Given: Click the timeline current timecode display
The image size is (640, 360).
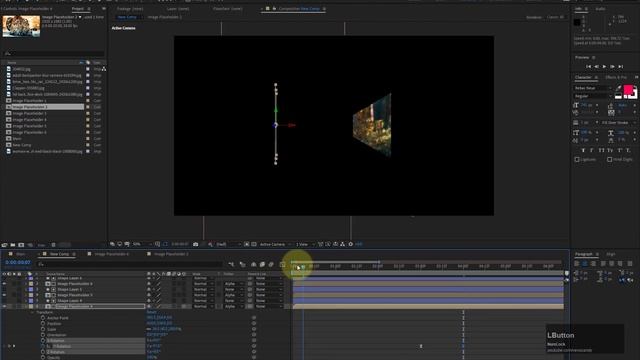Looking at the screenshot, I should [x=18, y=262].
